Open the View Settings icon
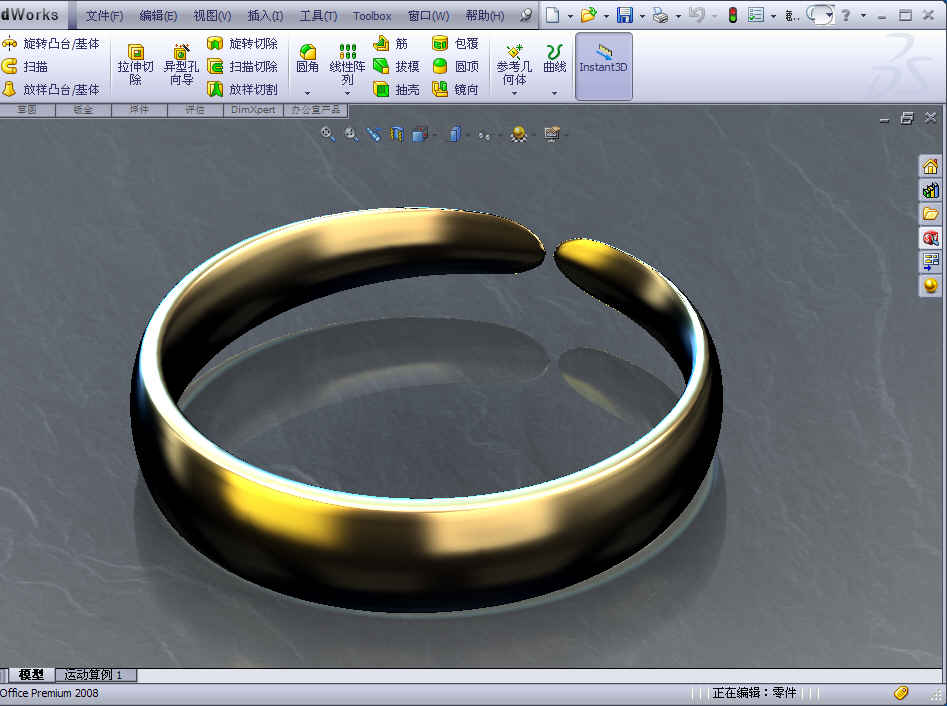The width and height of the screenshot is (947, 706). pyautogui.click(x=551, y=134)
